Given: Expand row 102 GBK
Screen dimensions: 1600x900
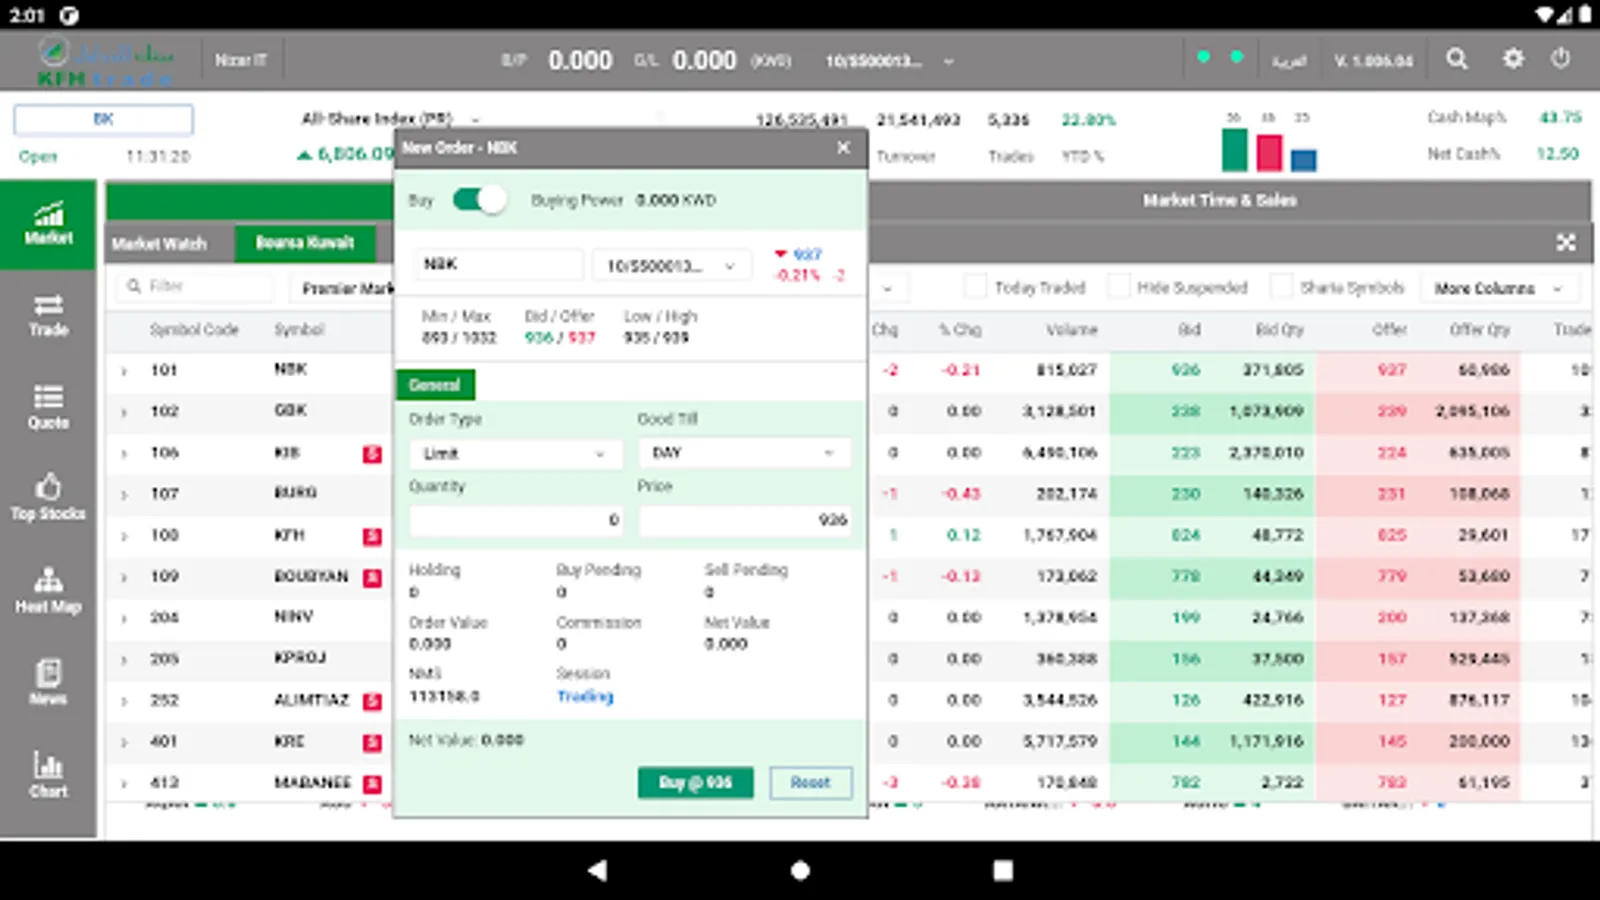Looking at the screenshot, I should (x=124, y=412).
